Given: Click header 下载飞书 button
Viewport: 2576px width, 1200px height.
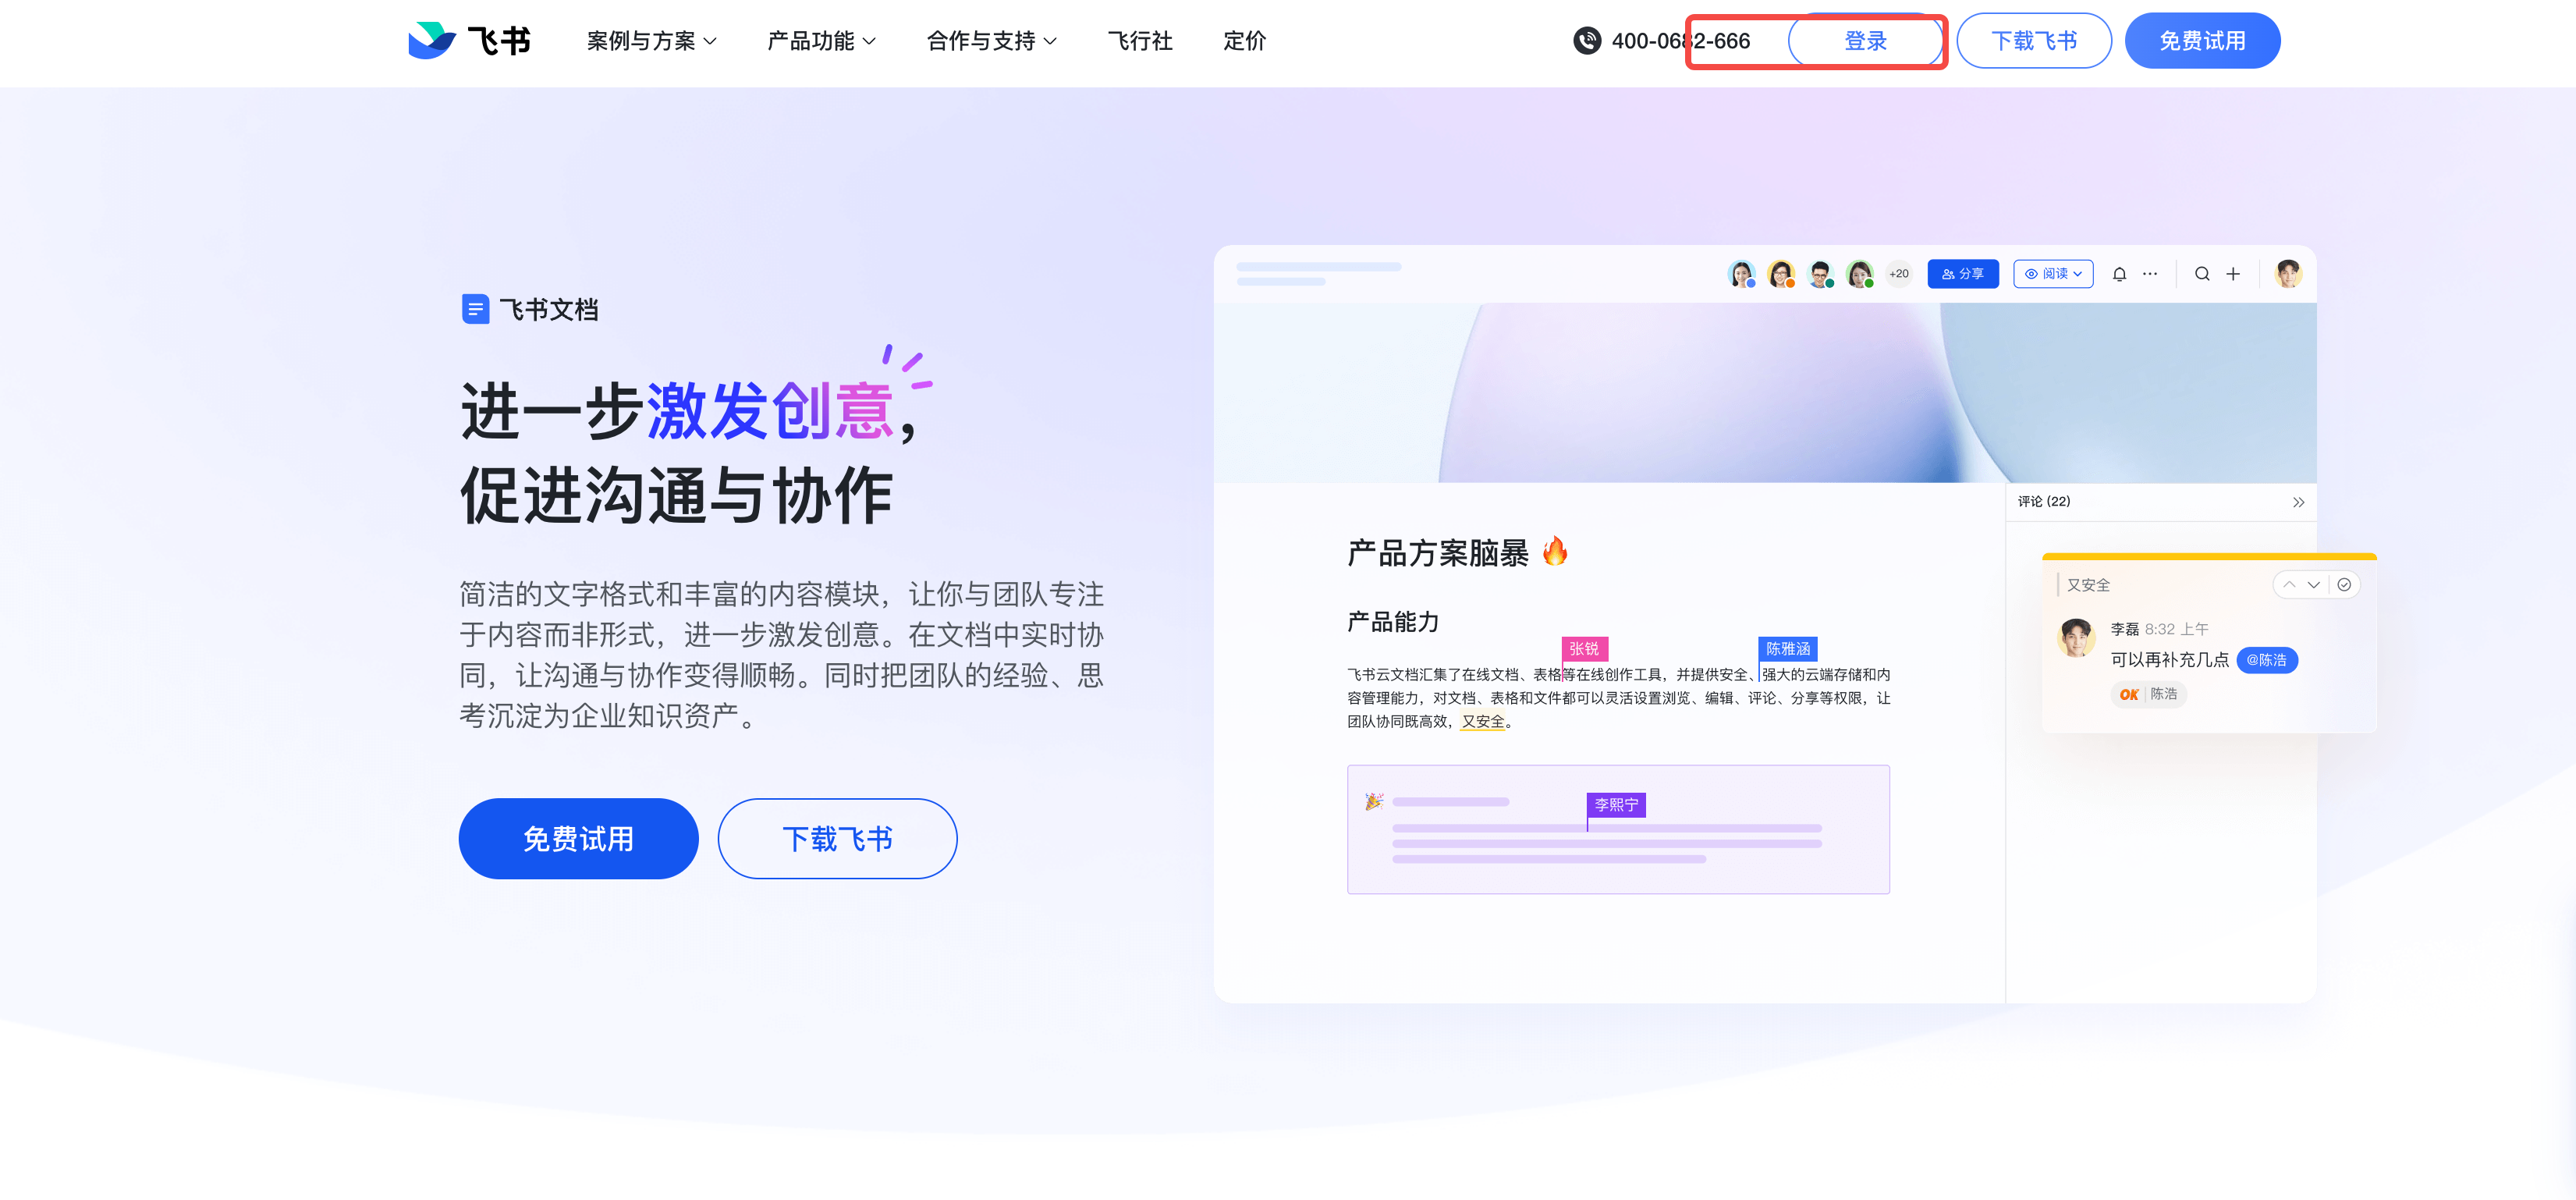Looking at the screenshot, I should (2033, 41).
